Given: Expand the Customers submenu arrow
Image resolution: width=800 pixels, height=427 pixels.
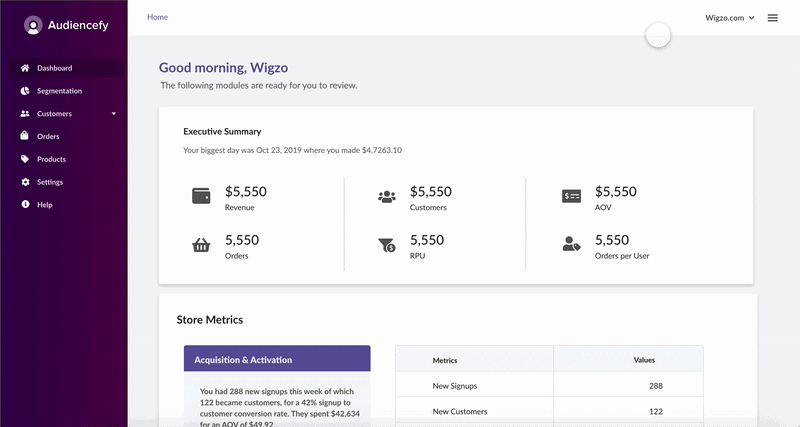Looking at the screenshot, I should click(114, 114).
